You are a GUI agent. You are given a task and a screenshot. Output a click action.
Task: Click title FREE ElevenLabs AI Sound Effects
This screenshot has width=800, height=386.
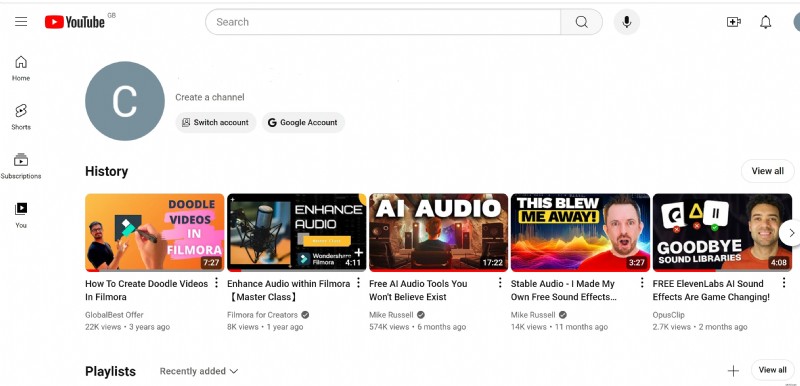point(711,290)
